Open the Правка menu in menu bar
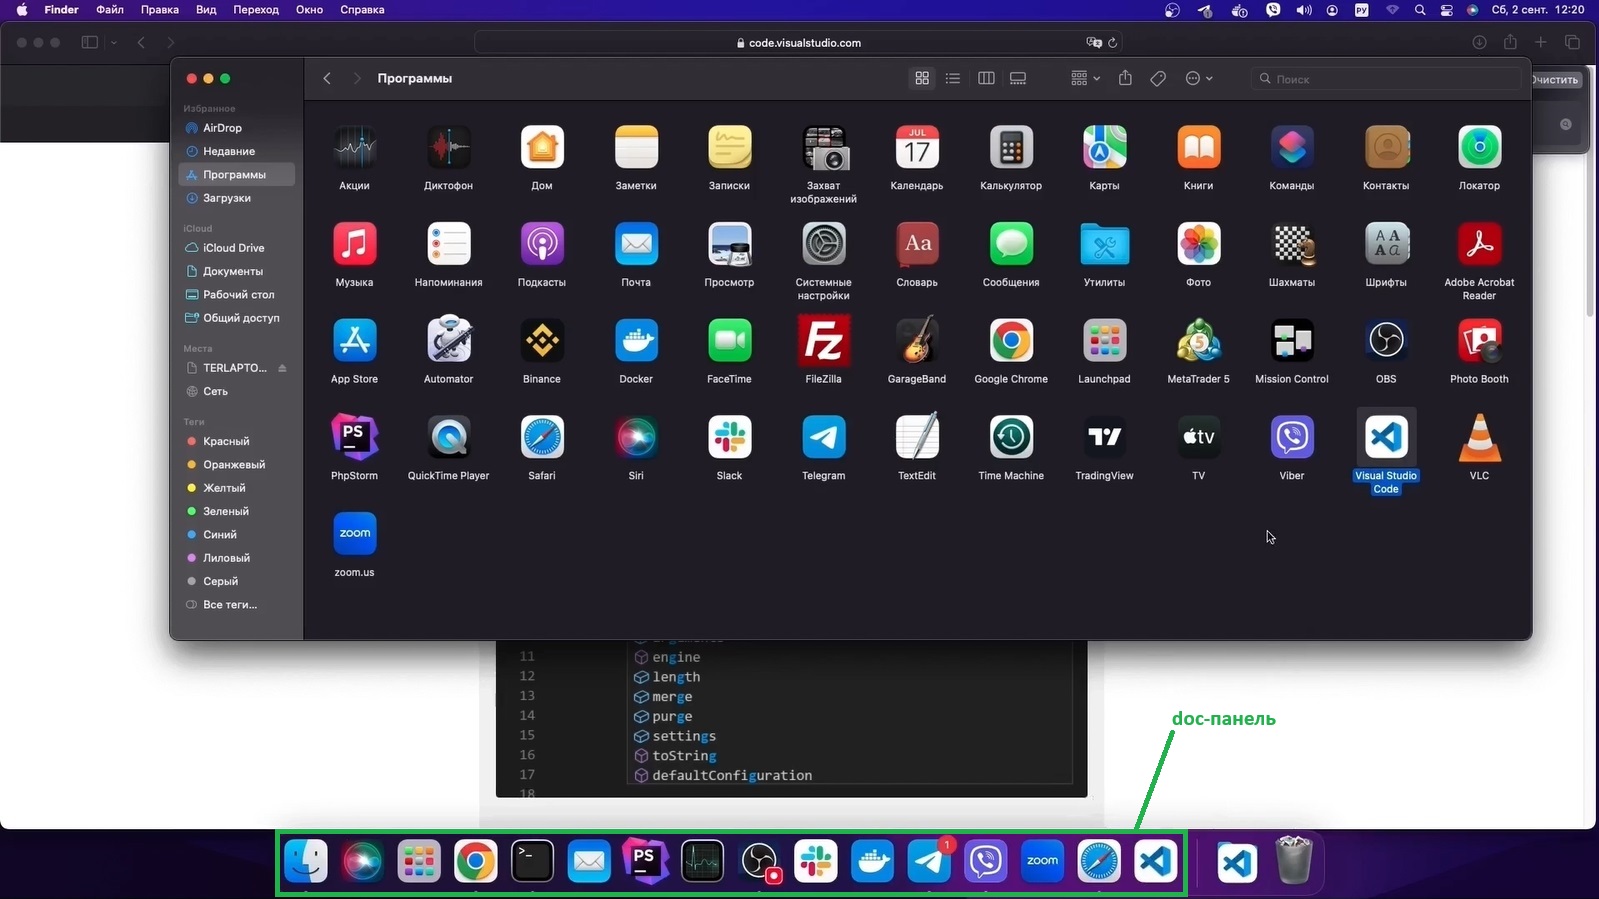 coord(160,10)
